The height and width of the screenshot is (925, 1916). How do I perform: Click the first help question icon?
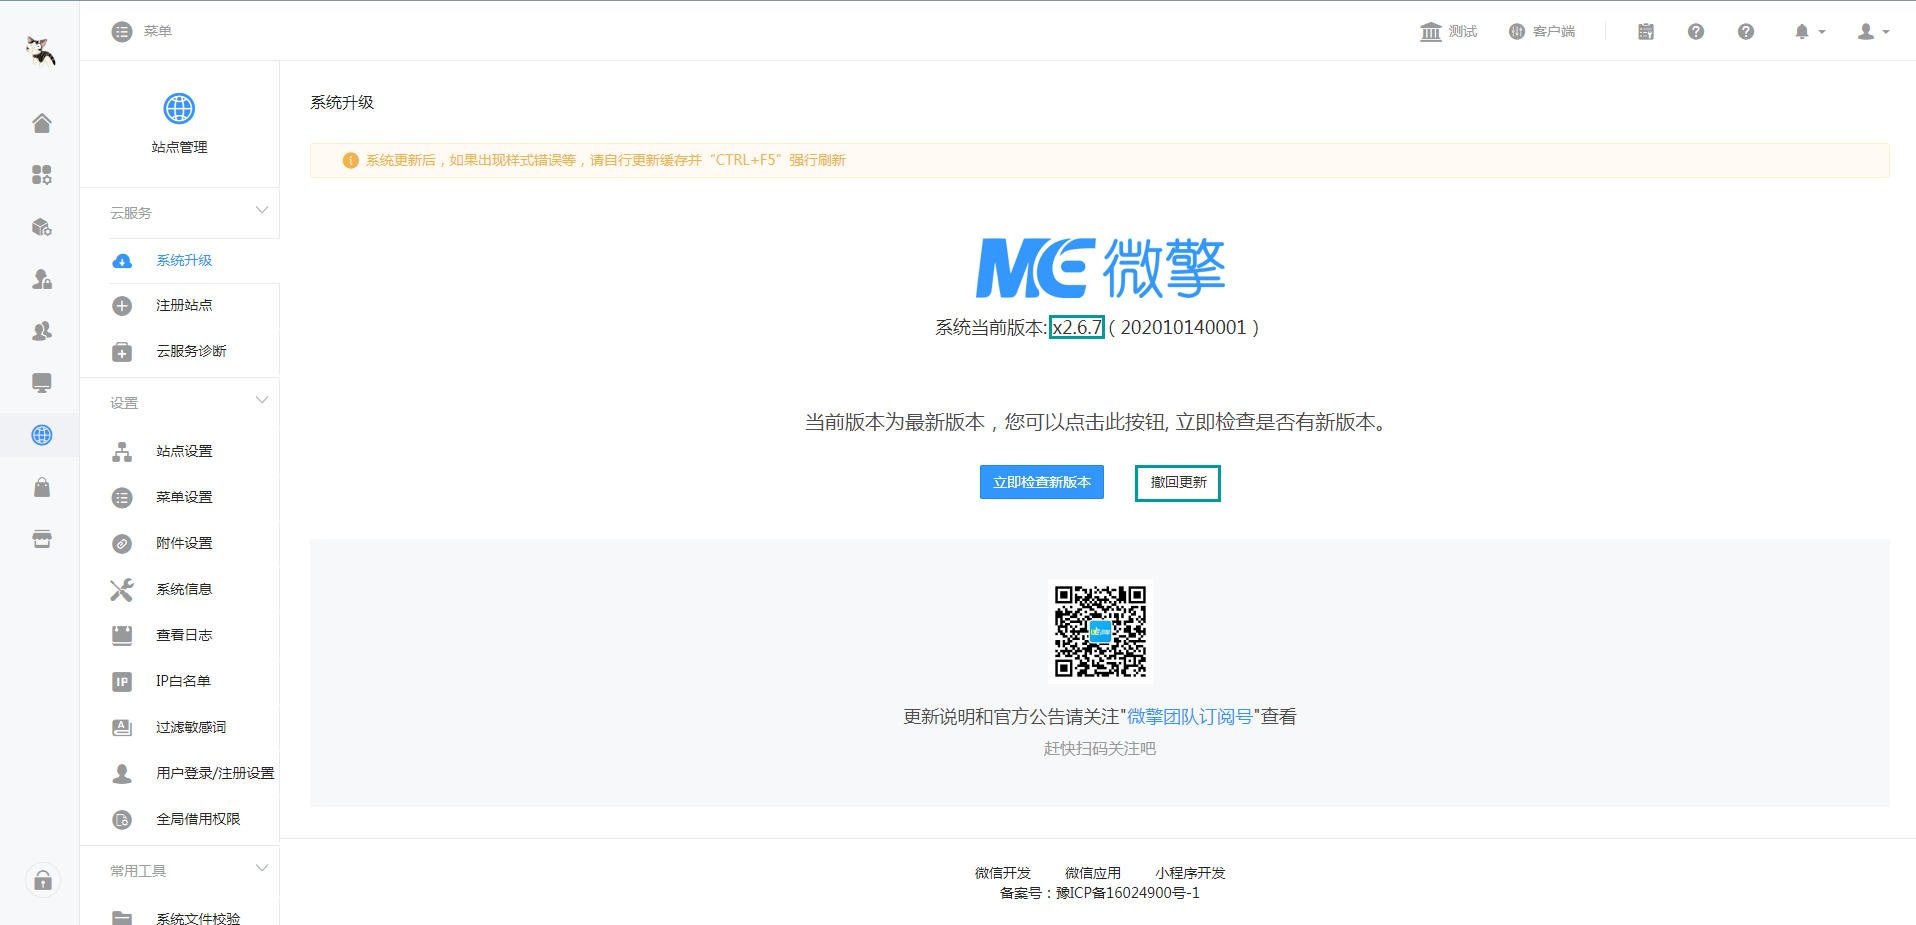click(1696, 32)
